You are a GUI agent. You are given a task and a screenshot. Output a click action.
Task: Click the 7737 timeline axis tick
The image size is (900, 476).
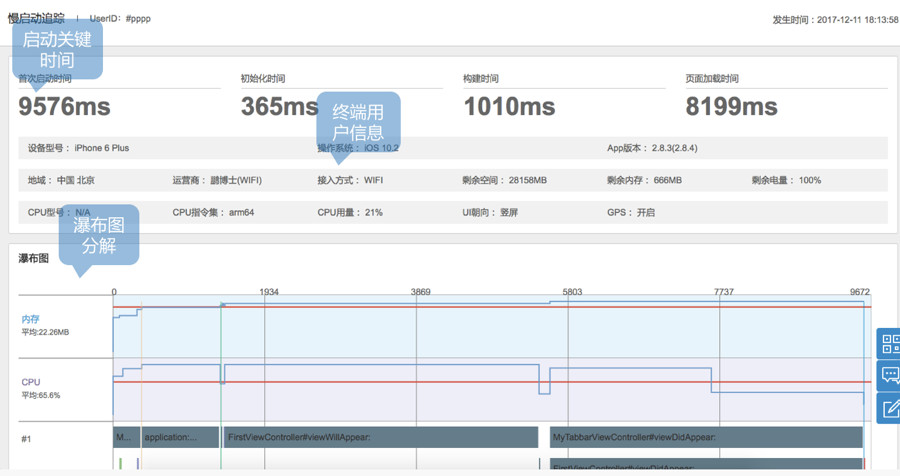pyautogui.click(x=723, y=292)
